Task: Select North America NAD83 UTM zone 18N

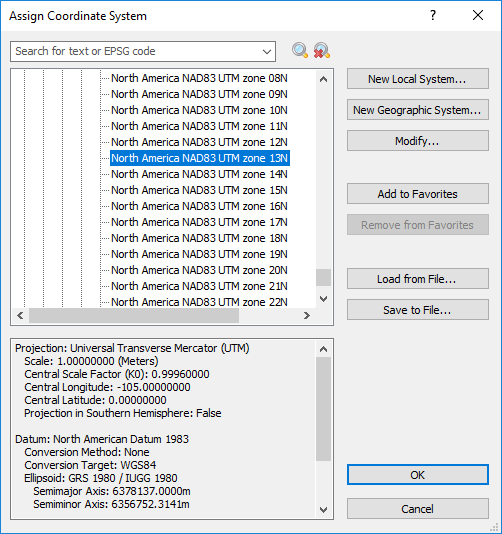Action: coord(199,238)
